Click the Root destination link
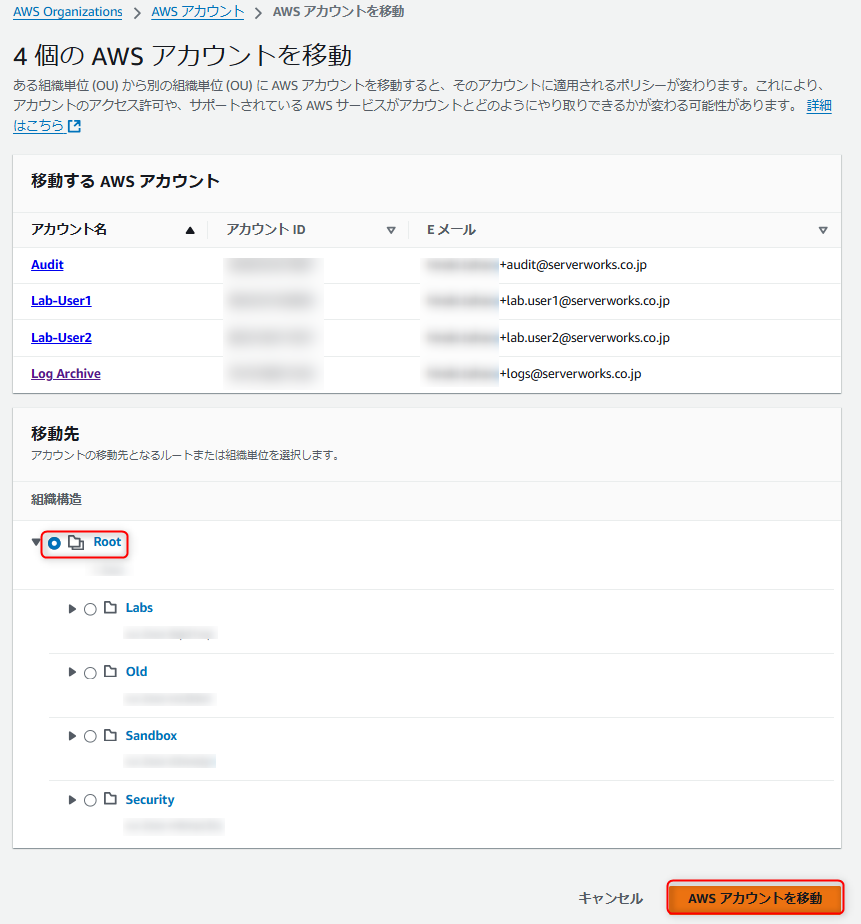Viewport: 861px width, 924px height. (107, 542)
